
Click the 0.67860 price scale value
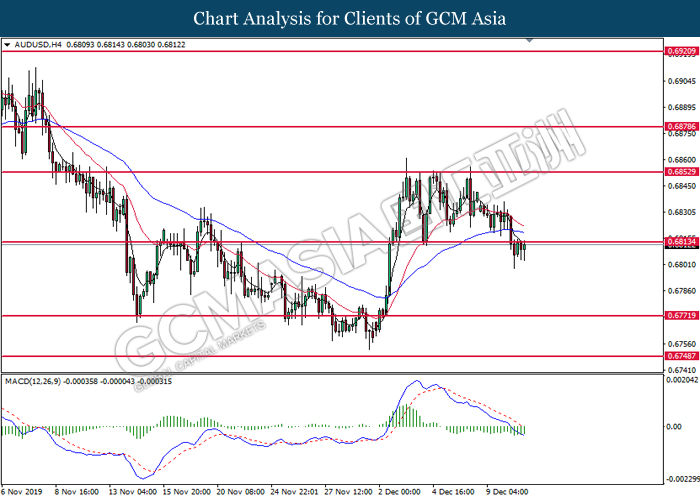(682, 291)
